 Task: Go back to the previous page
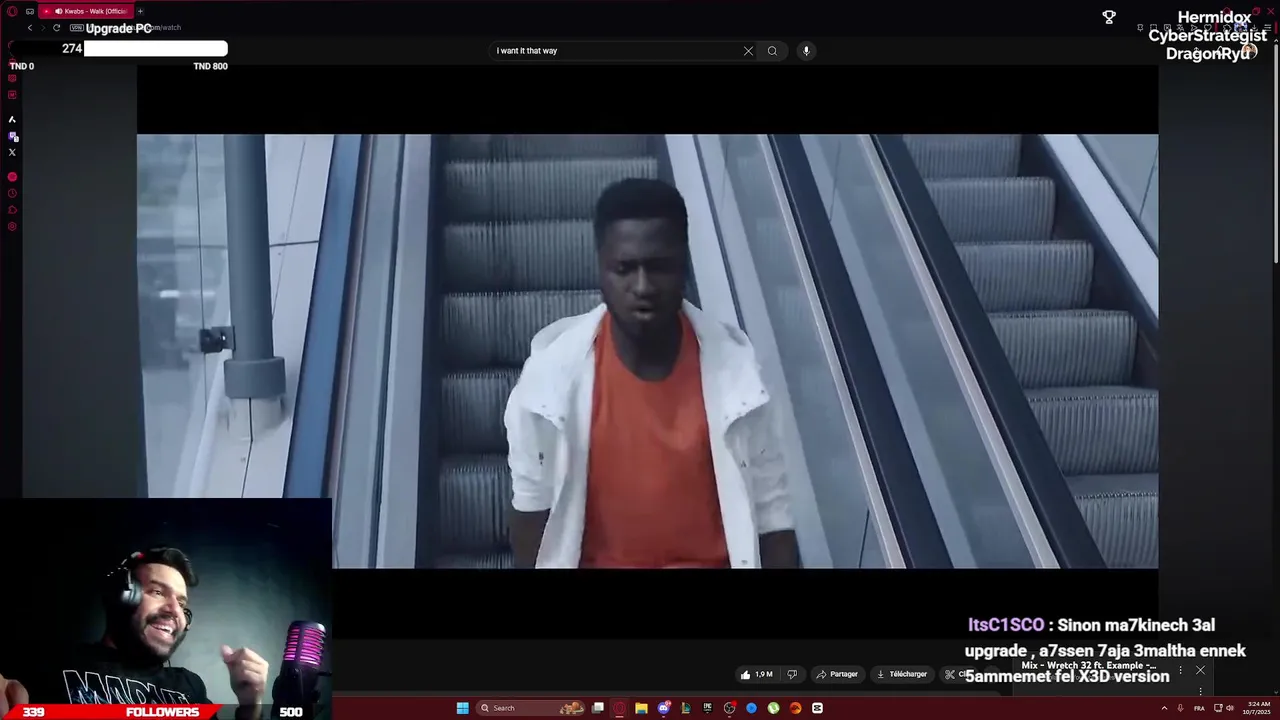[x=30, y=28]
